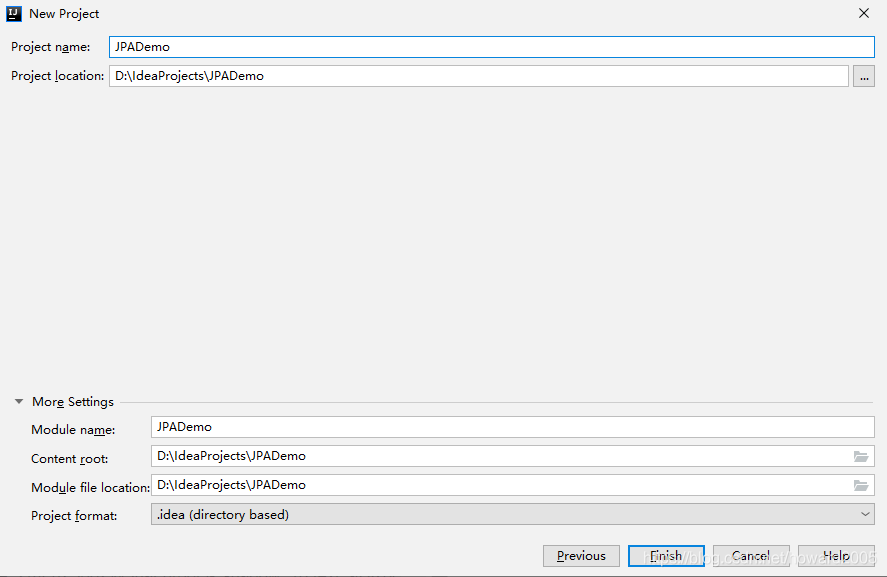Viewport: 887px width, 577px height.
Task: Cancel the New Project wizard
Action: [751, 556]
